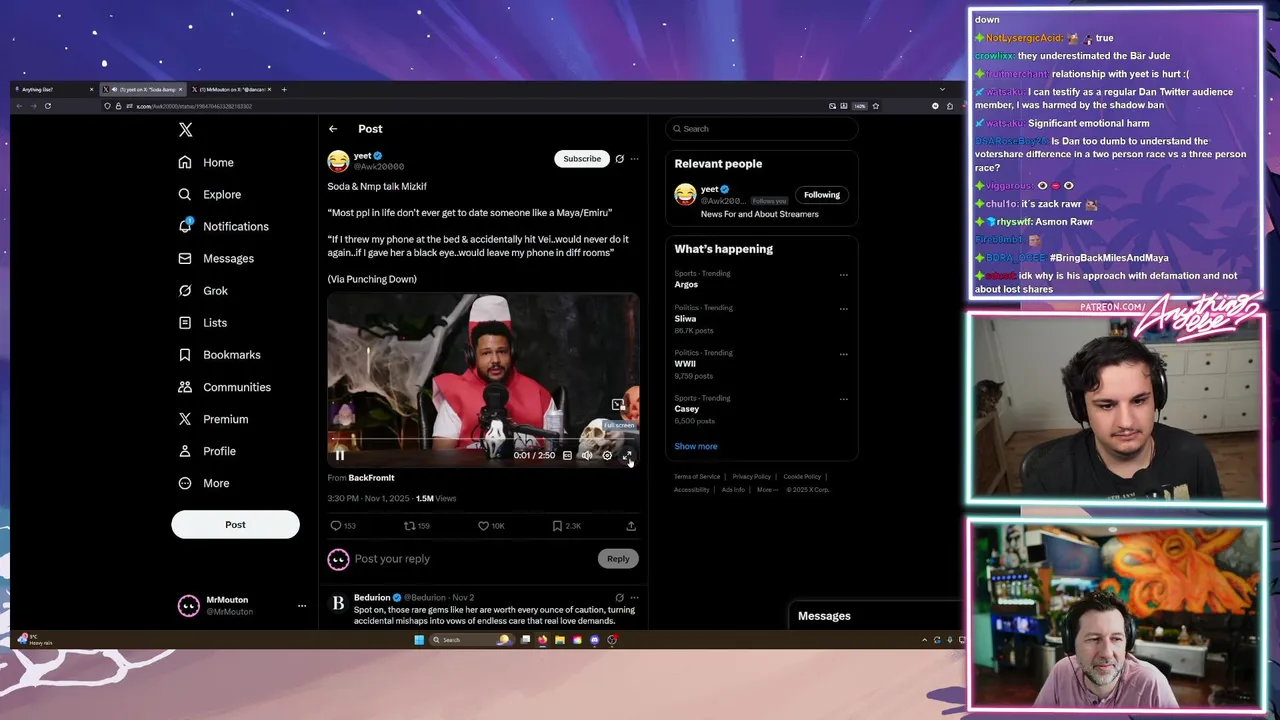Click the picture-in-picture icon on video
1280x720 pixels.
pyautogui.click(x=618, y=405)
